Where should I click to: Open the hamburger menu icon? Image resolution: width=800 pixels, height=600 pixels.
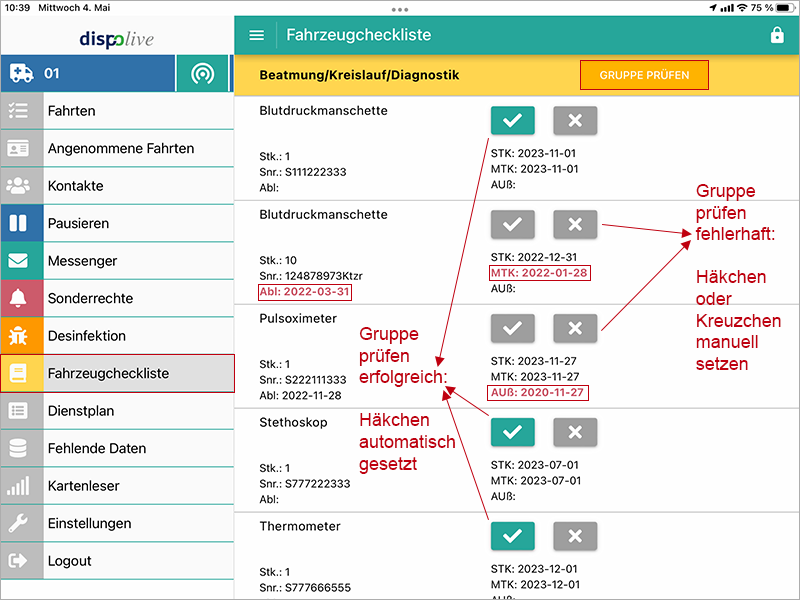tap(256, 35)
